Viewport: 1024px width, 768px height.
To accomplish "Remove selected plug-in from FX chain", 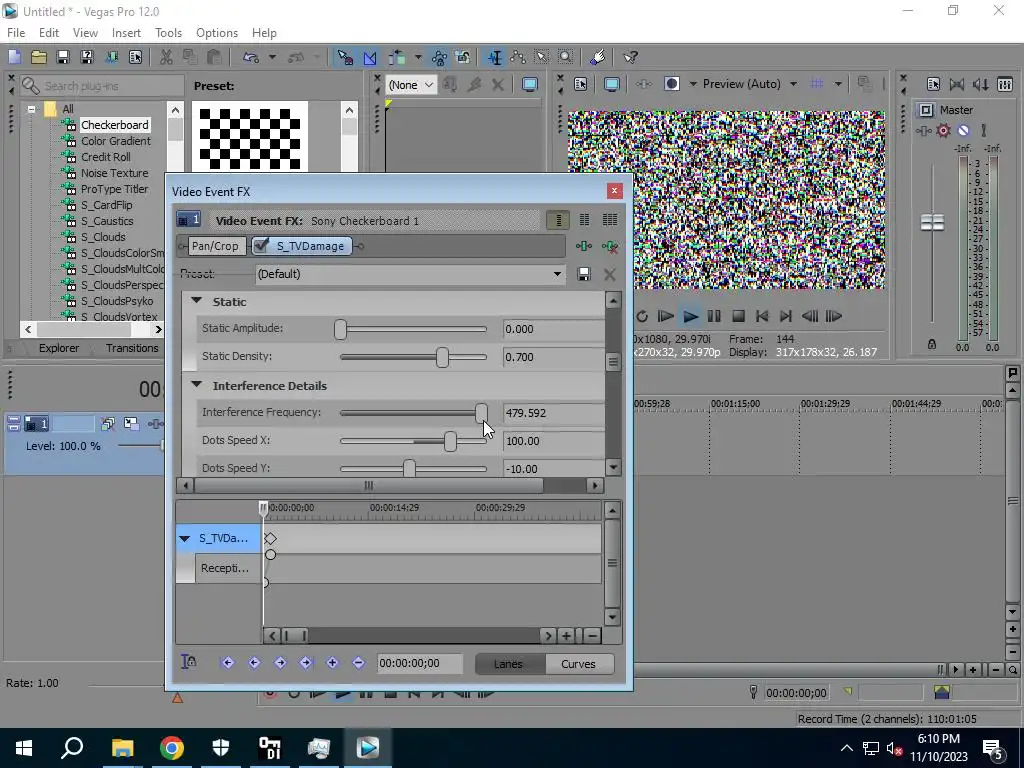I will tap(610, 246).
